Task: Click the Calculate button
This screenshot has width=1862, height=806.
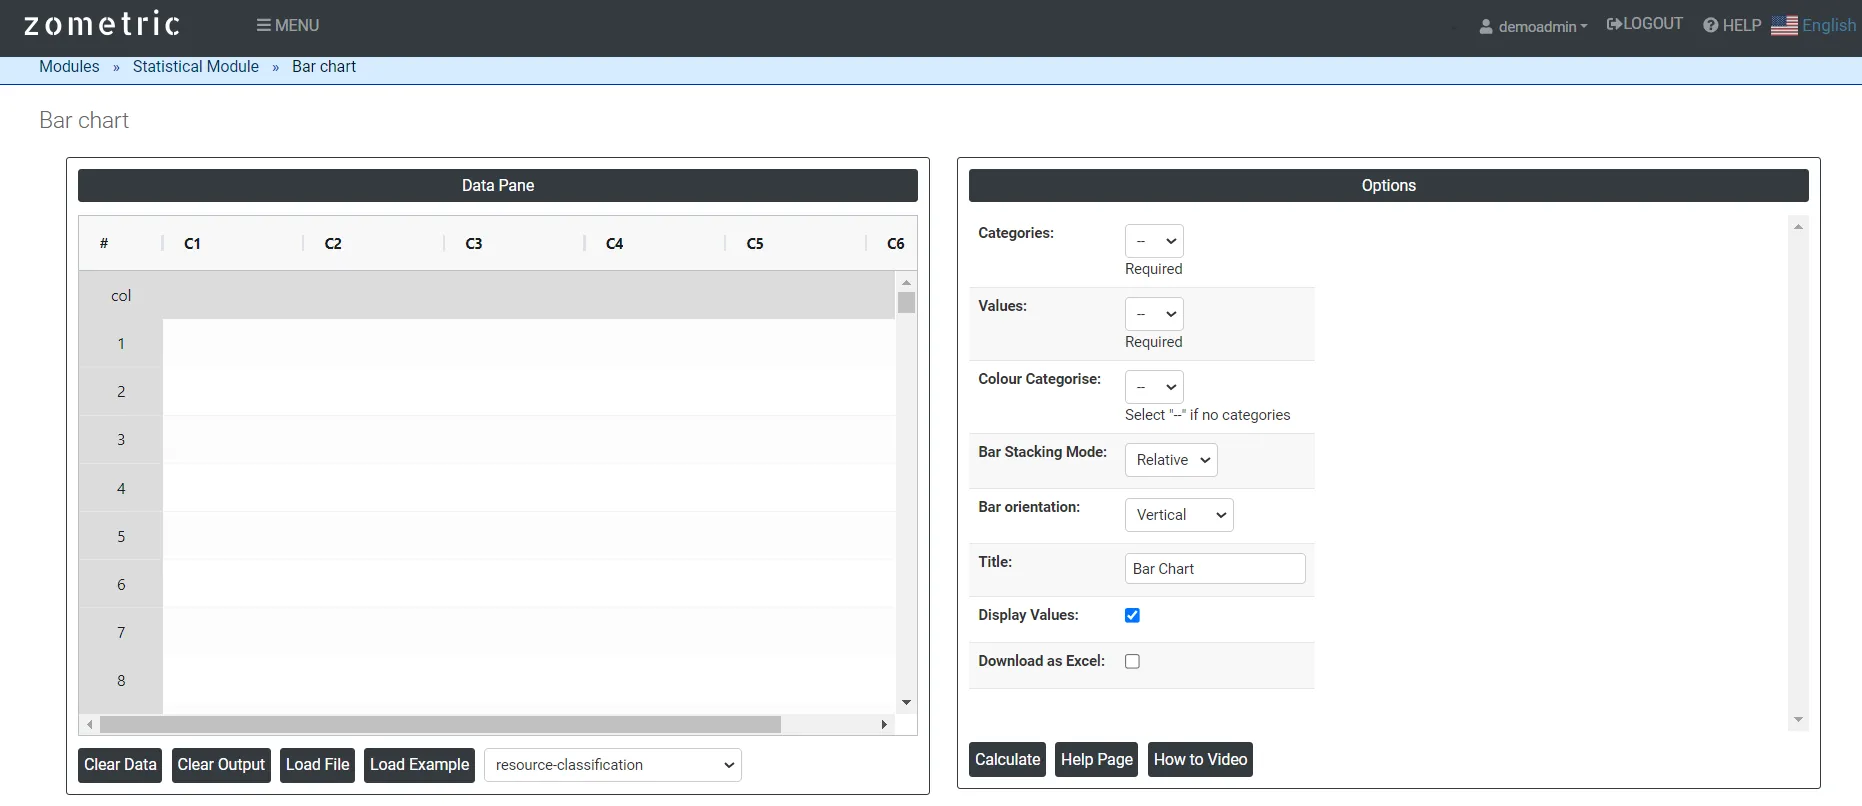Action: click(x=1007, y=759)
